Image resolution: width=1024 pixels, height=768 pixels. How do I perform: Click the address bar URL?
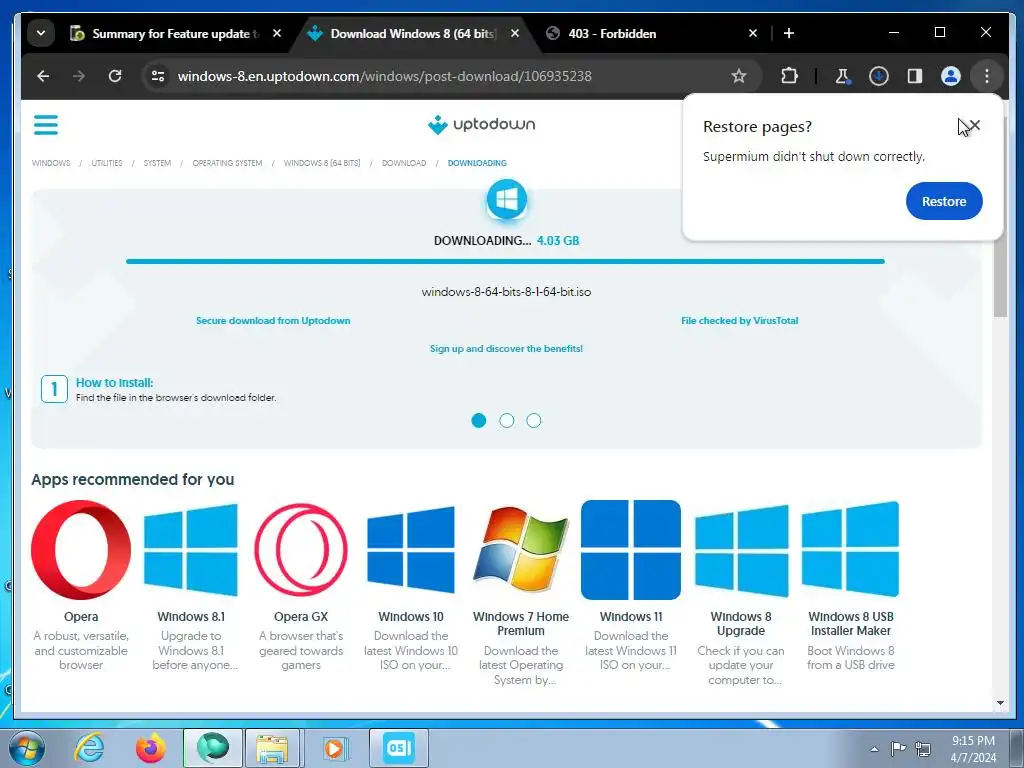click(x=385, y=76)
